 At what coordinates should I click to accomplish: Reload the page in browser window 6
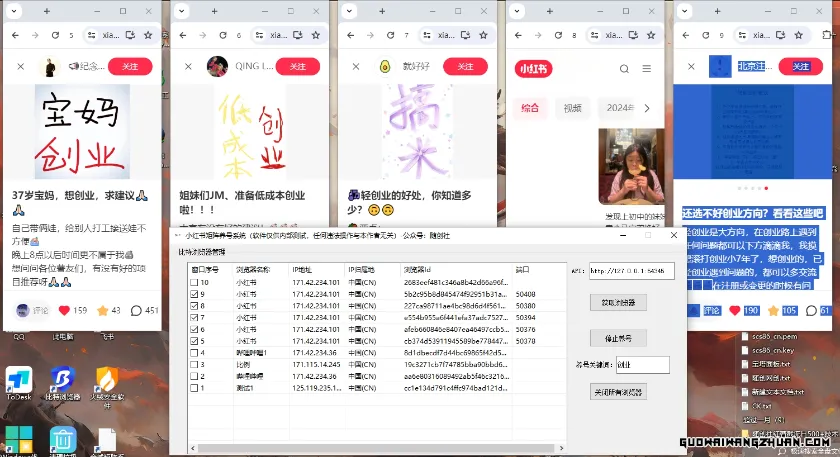point(223,35)
